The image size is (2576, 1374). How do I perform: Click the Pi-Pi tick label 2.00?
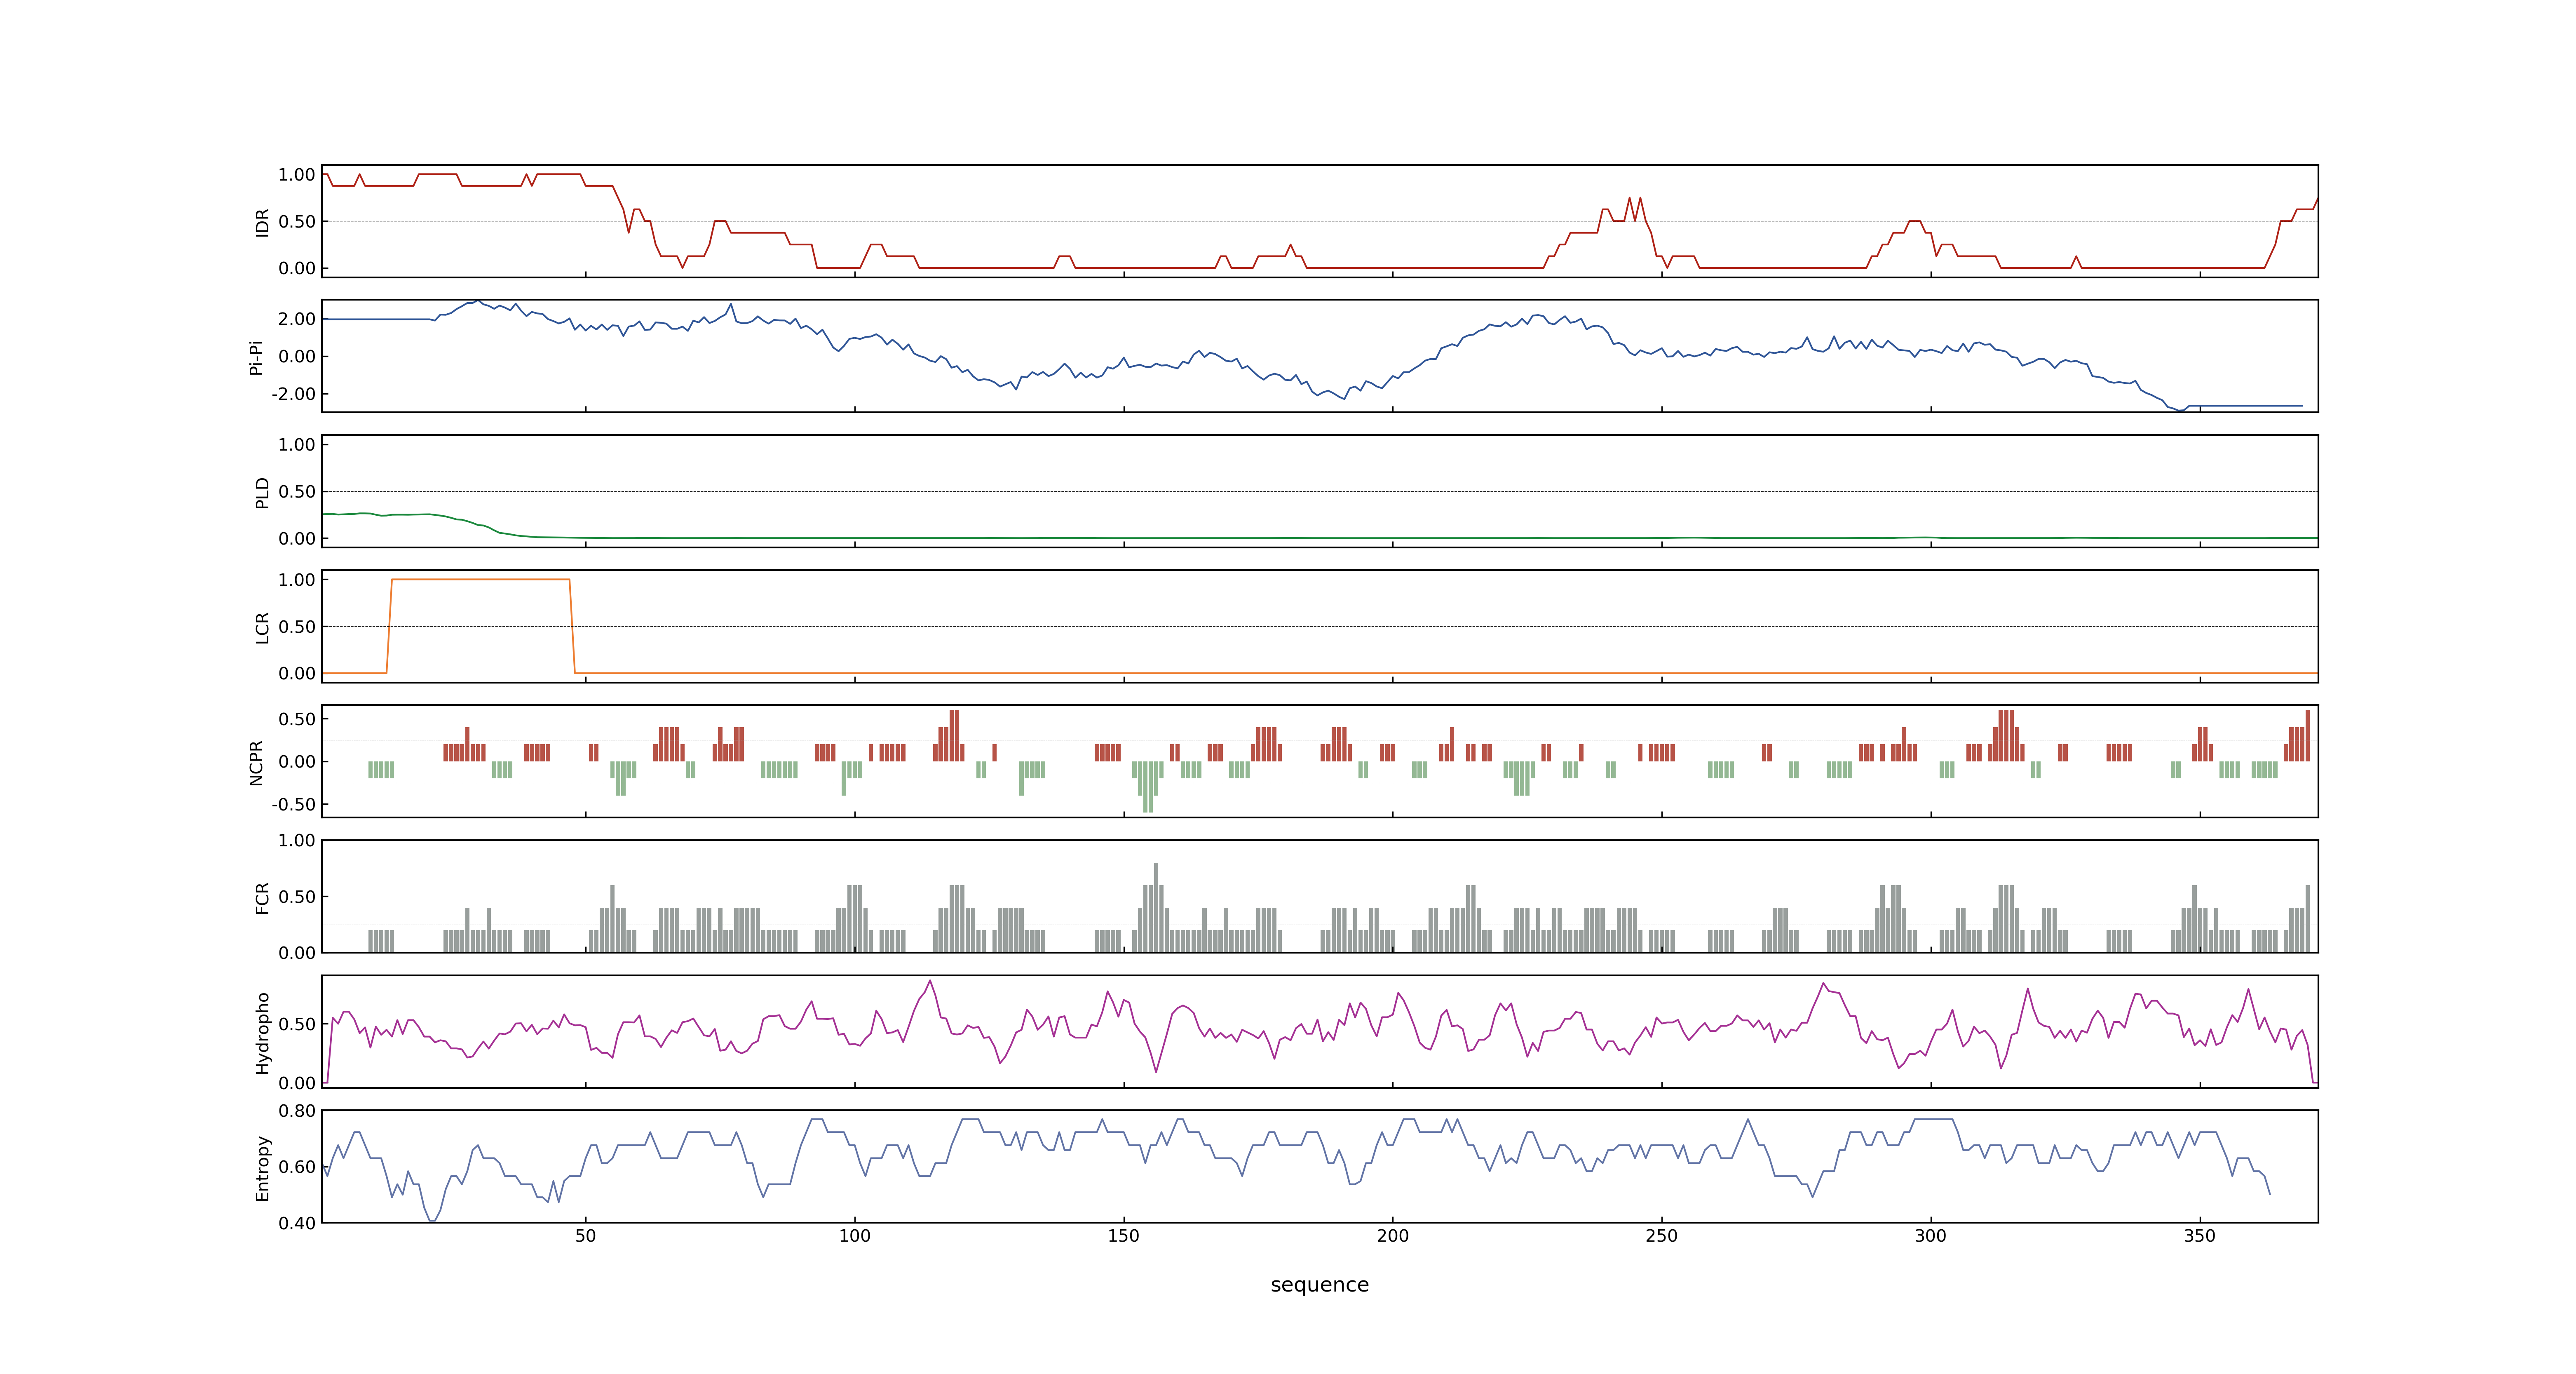(297, 319)
